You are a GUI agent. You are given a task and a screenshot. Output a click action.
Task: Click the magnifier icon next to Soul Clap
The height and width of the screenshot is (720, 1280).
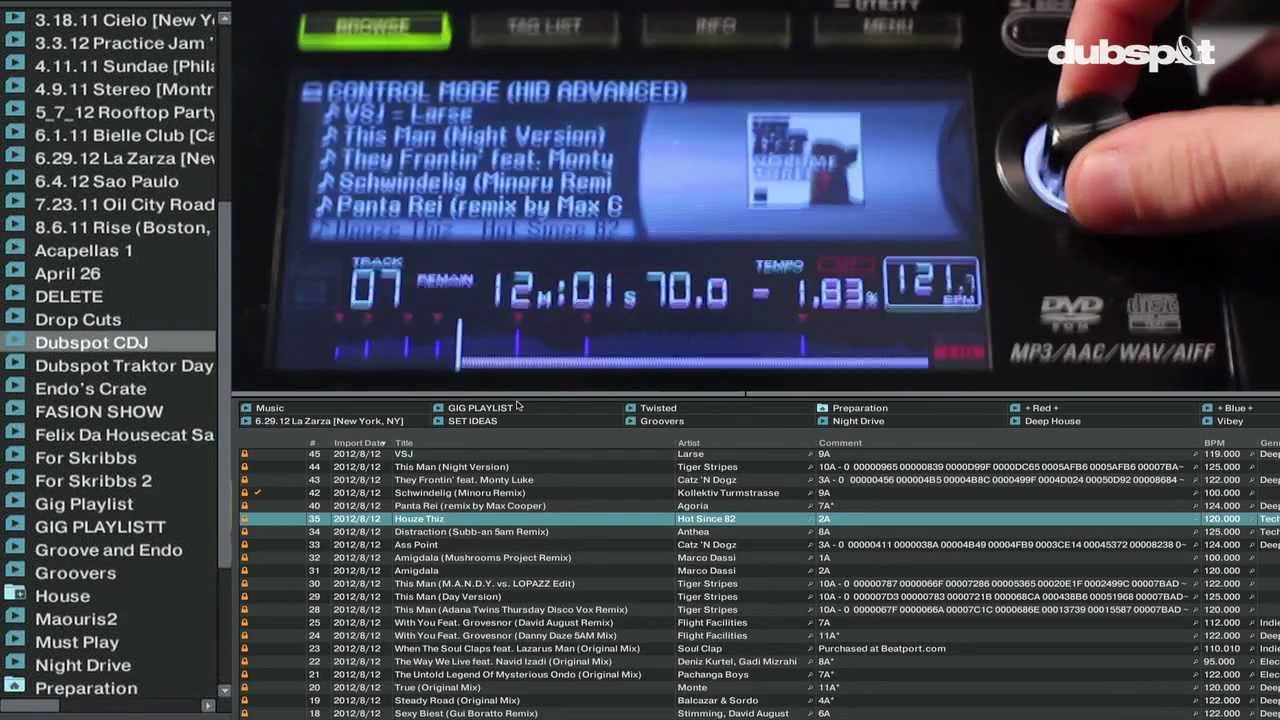pos(811,649)
